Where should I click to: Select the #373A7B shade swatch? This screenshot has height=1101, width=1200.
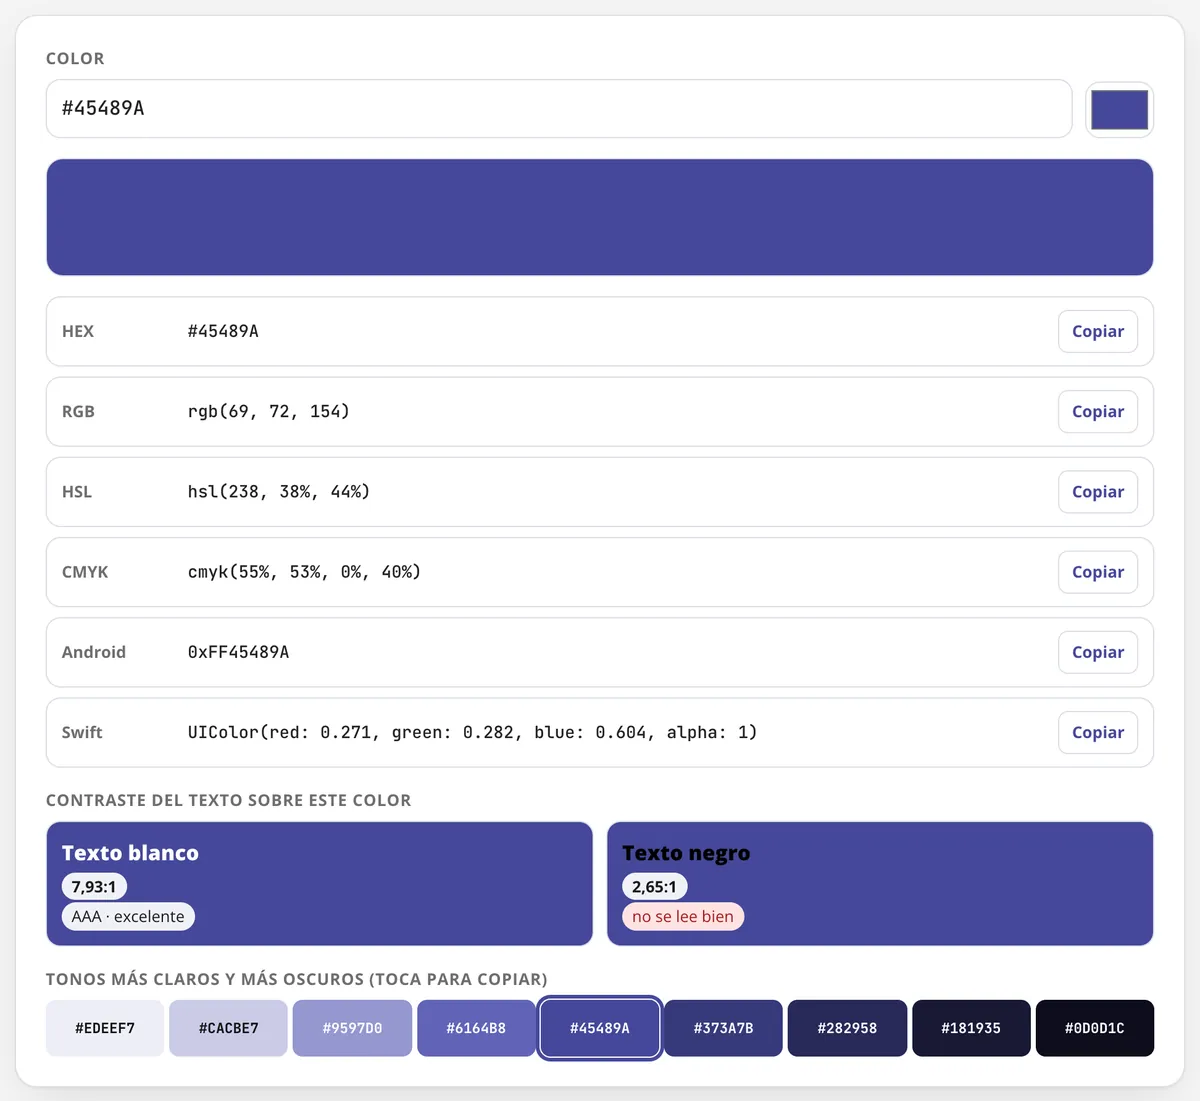coord(724,1028)
